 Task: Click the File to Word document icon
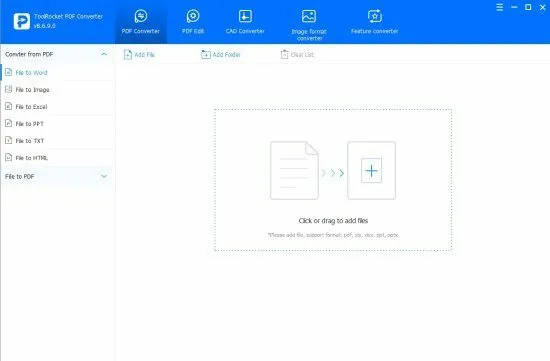pos(8,73)
